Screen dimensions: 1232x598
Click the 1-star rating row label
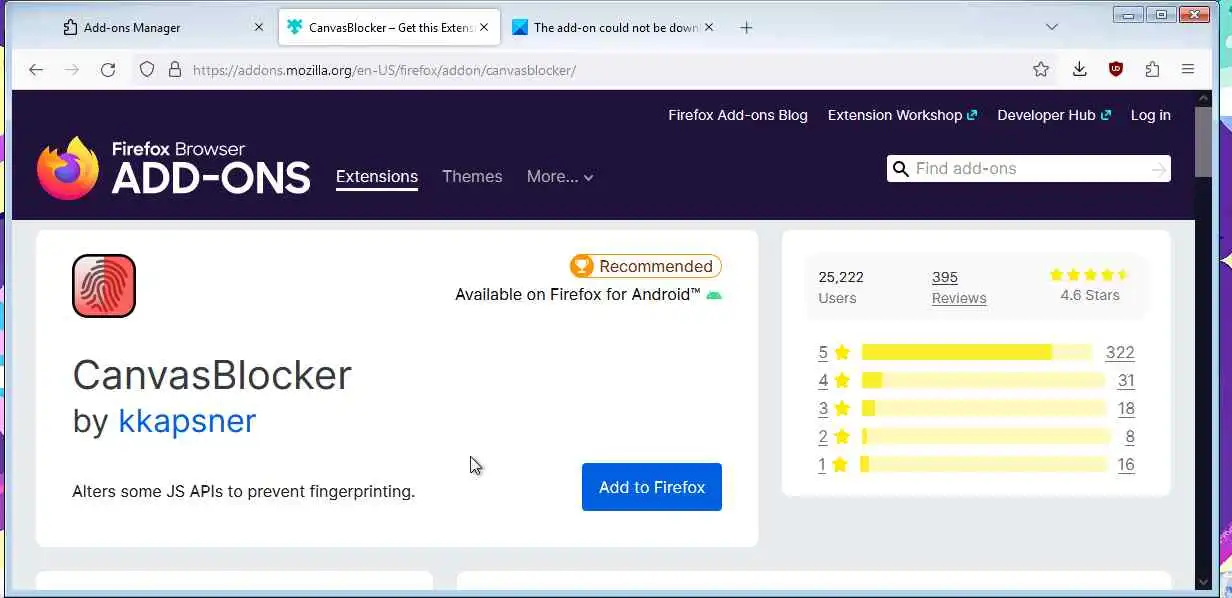(833, 464)
